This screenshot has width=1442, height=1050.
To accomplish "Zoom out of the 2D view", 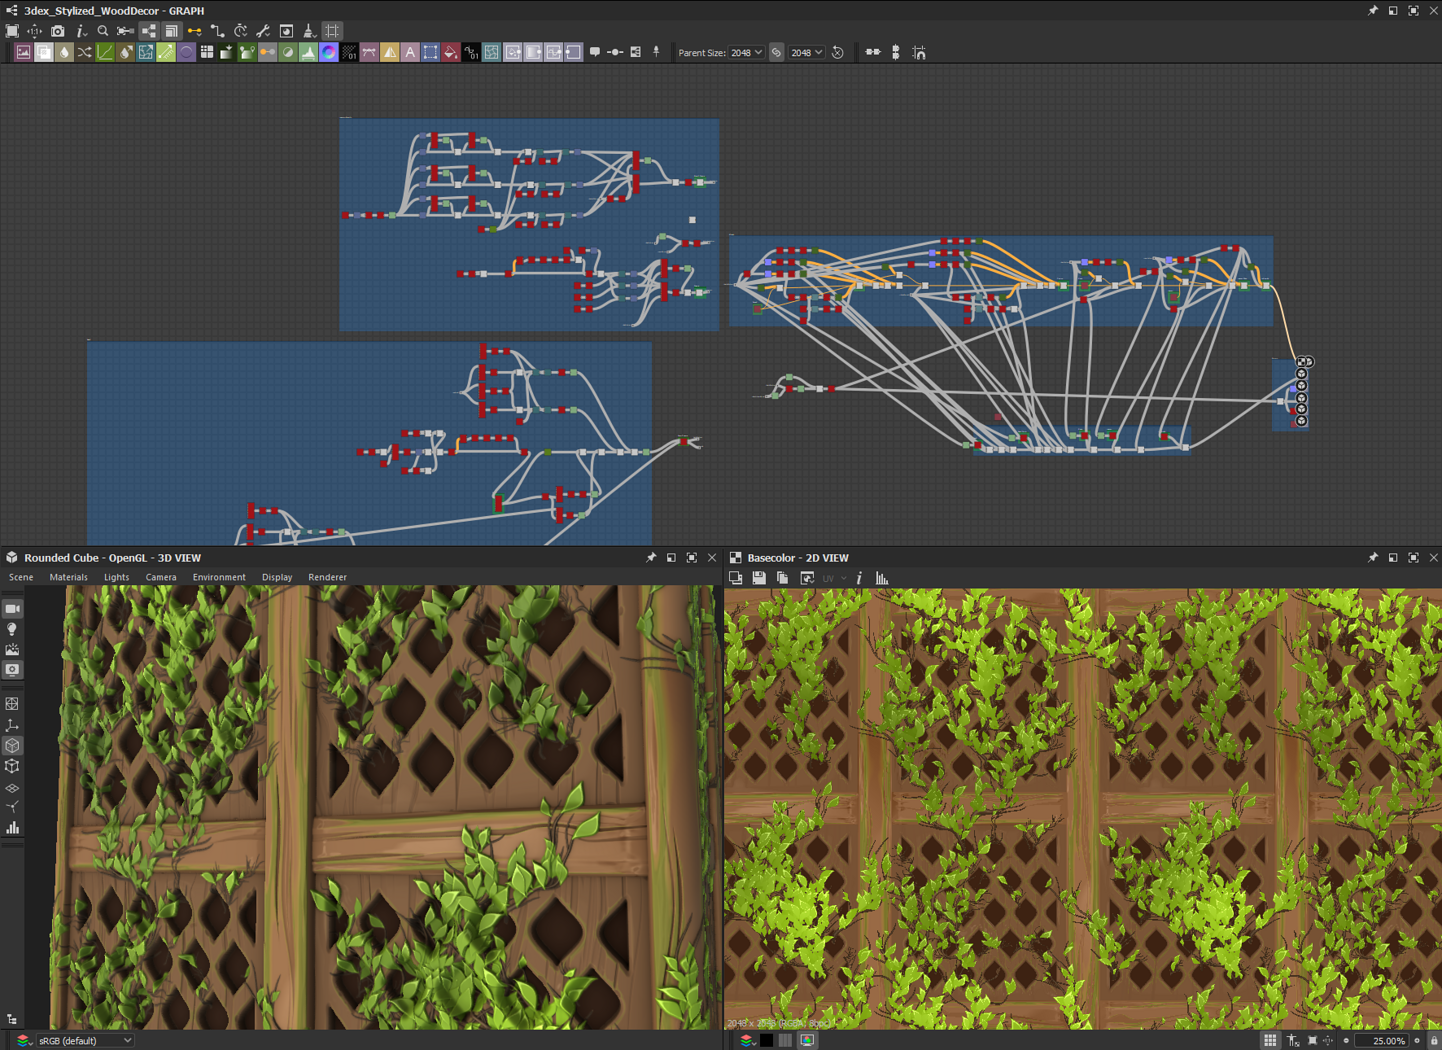I will pyautogui.click(x=1346, y=1040).
